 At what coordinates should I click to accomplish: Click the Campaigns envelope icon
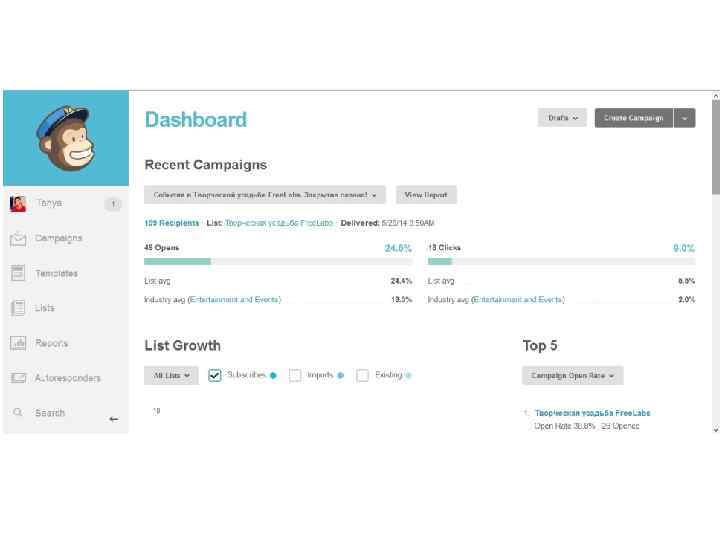click(18, 238)
